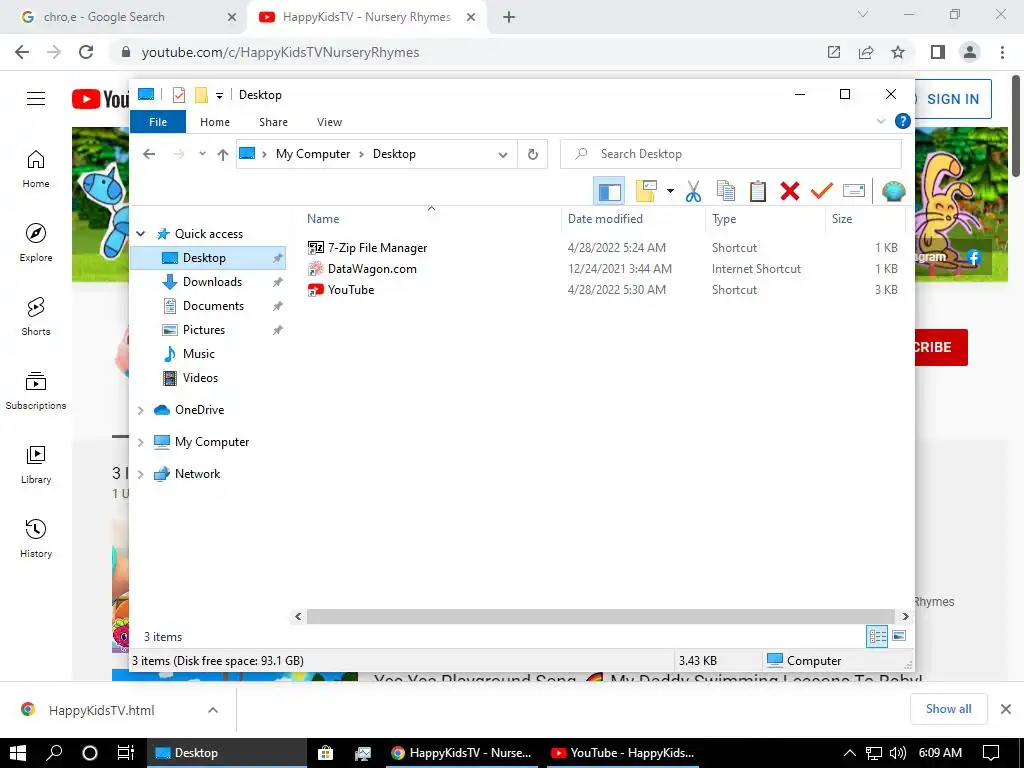Open YouTube Library in sidebar
The image size is (1024, 768).
pyautogui.click(x=36, y=464)
